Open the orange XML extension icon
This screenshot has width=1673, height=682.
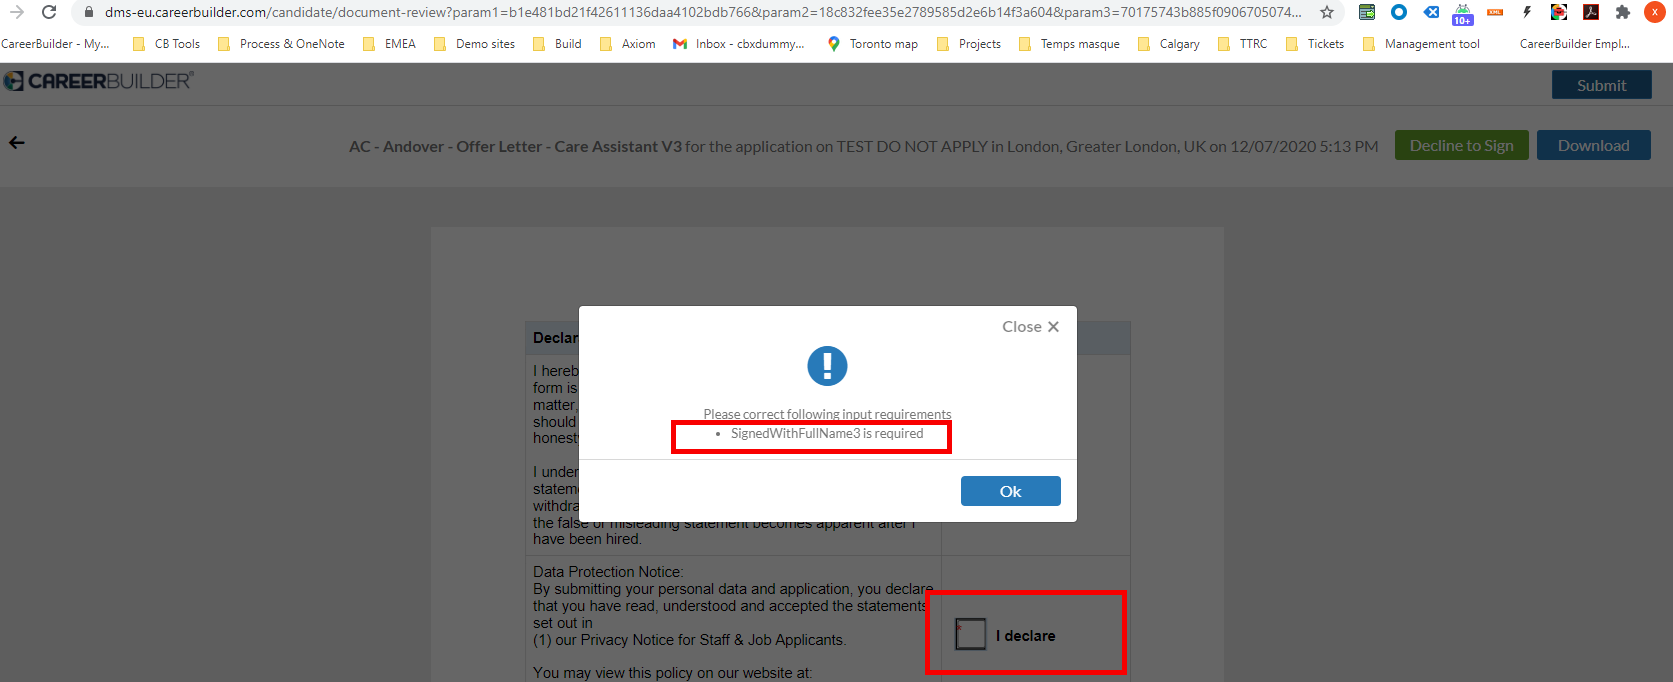coord(1495,12)
